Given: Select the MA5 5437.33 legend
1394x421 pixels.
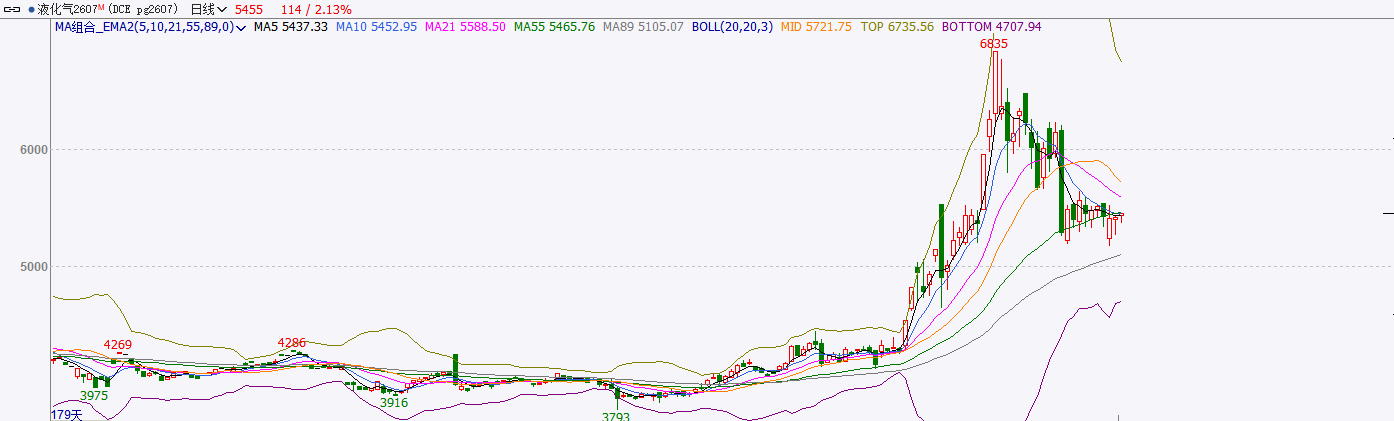Looking at the screenshot, I should tap(290, 27).
